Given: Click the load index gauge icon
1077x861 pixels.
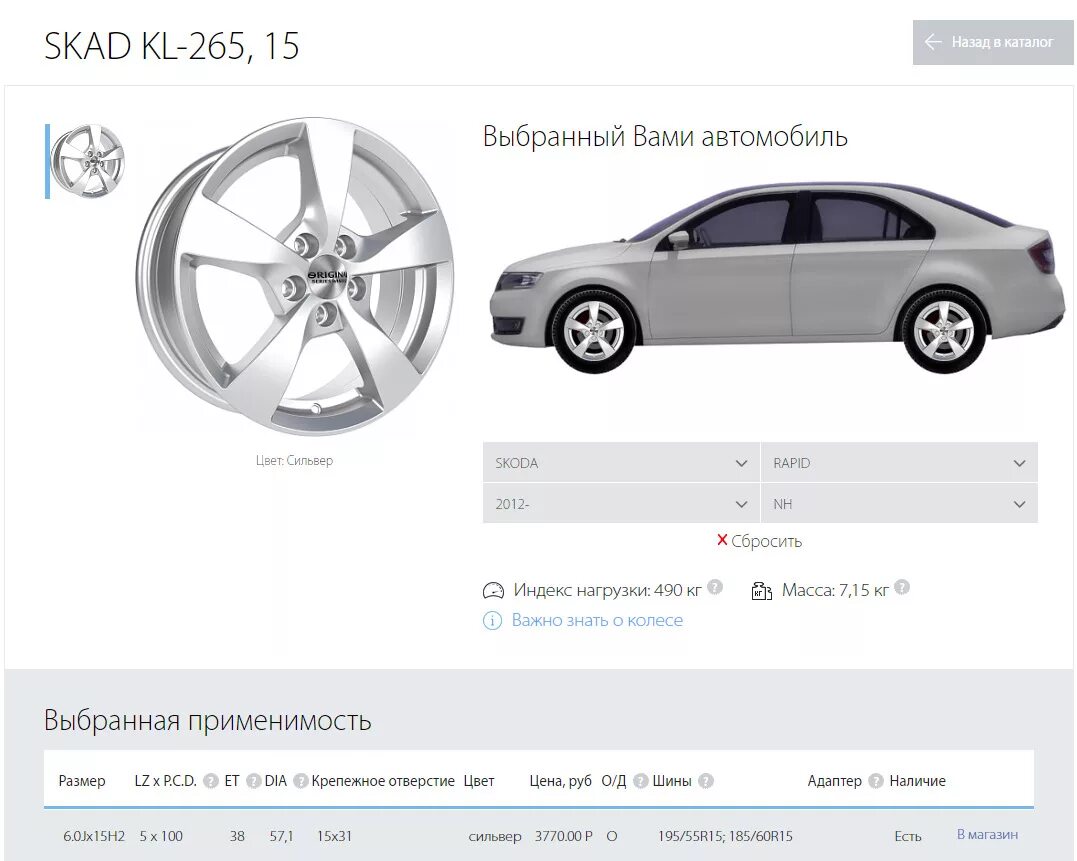Looking at the screenshot, I should [493, 590].
